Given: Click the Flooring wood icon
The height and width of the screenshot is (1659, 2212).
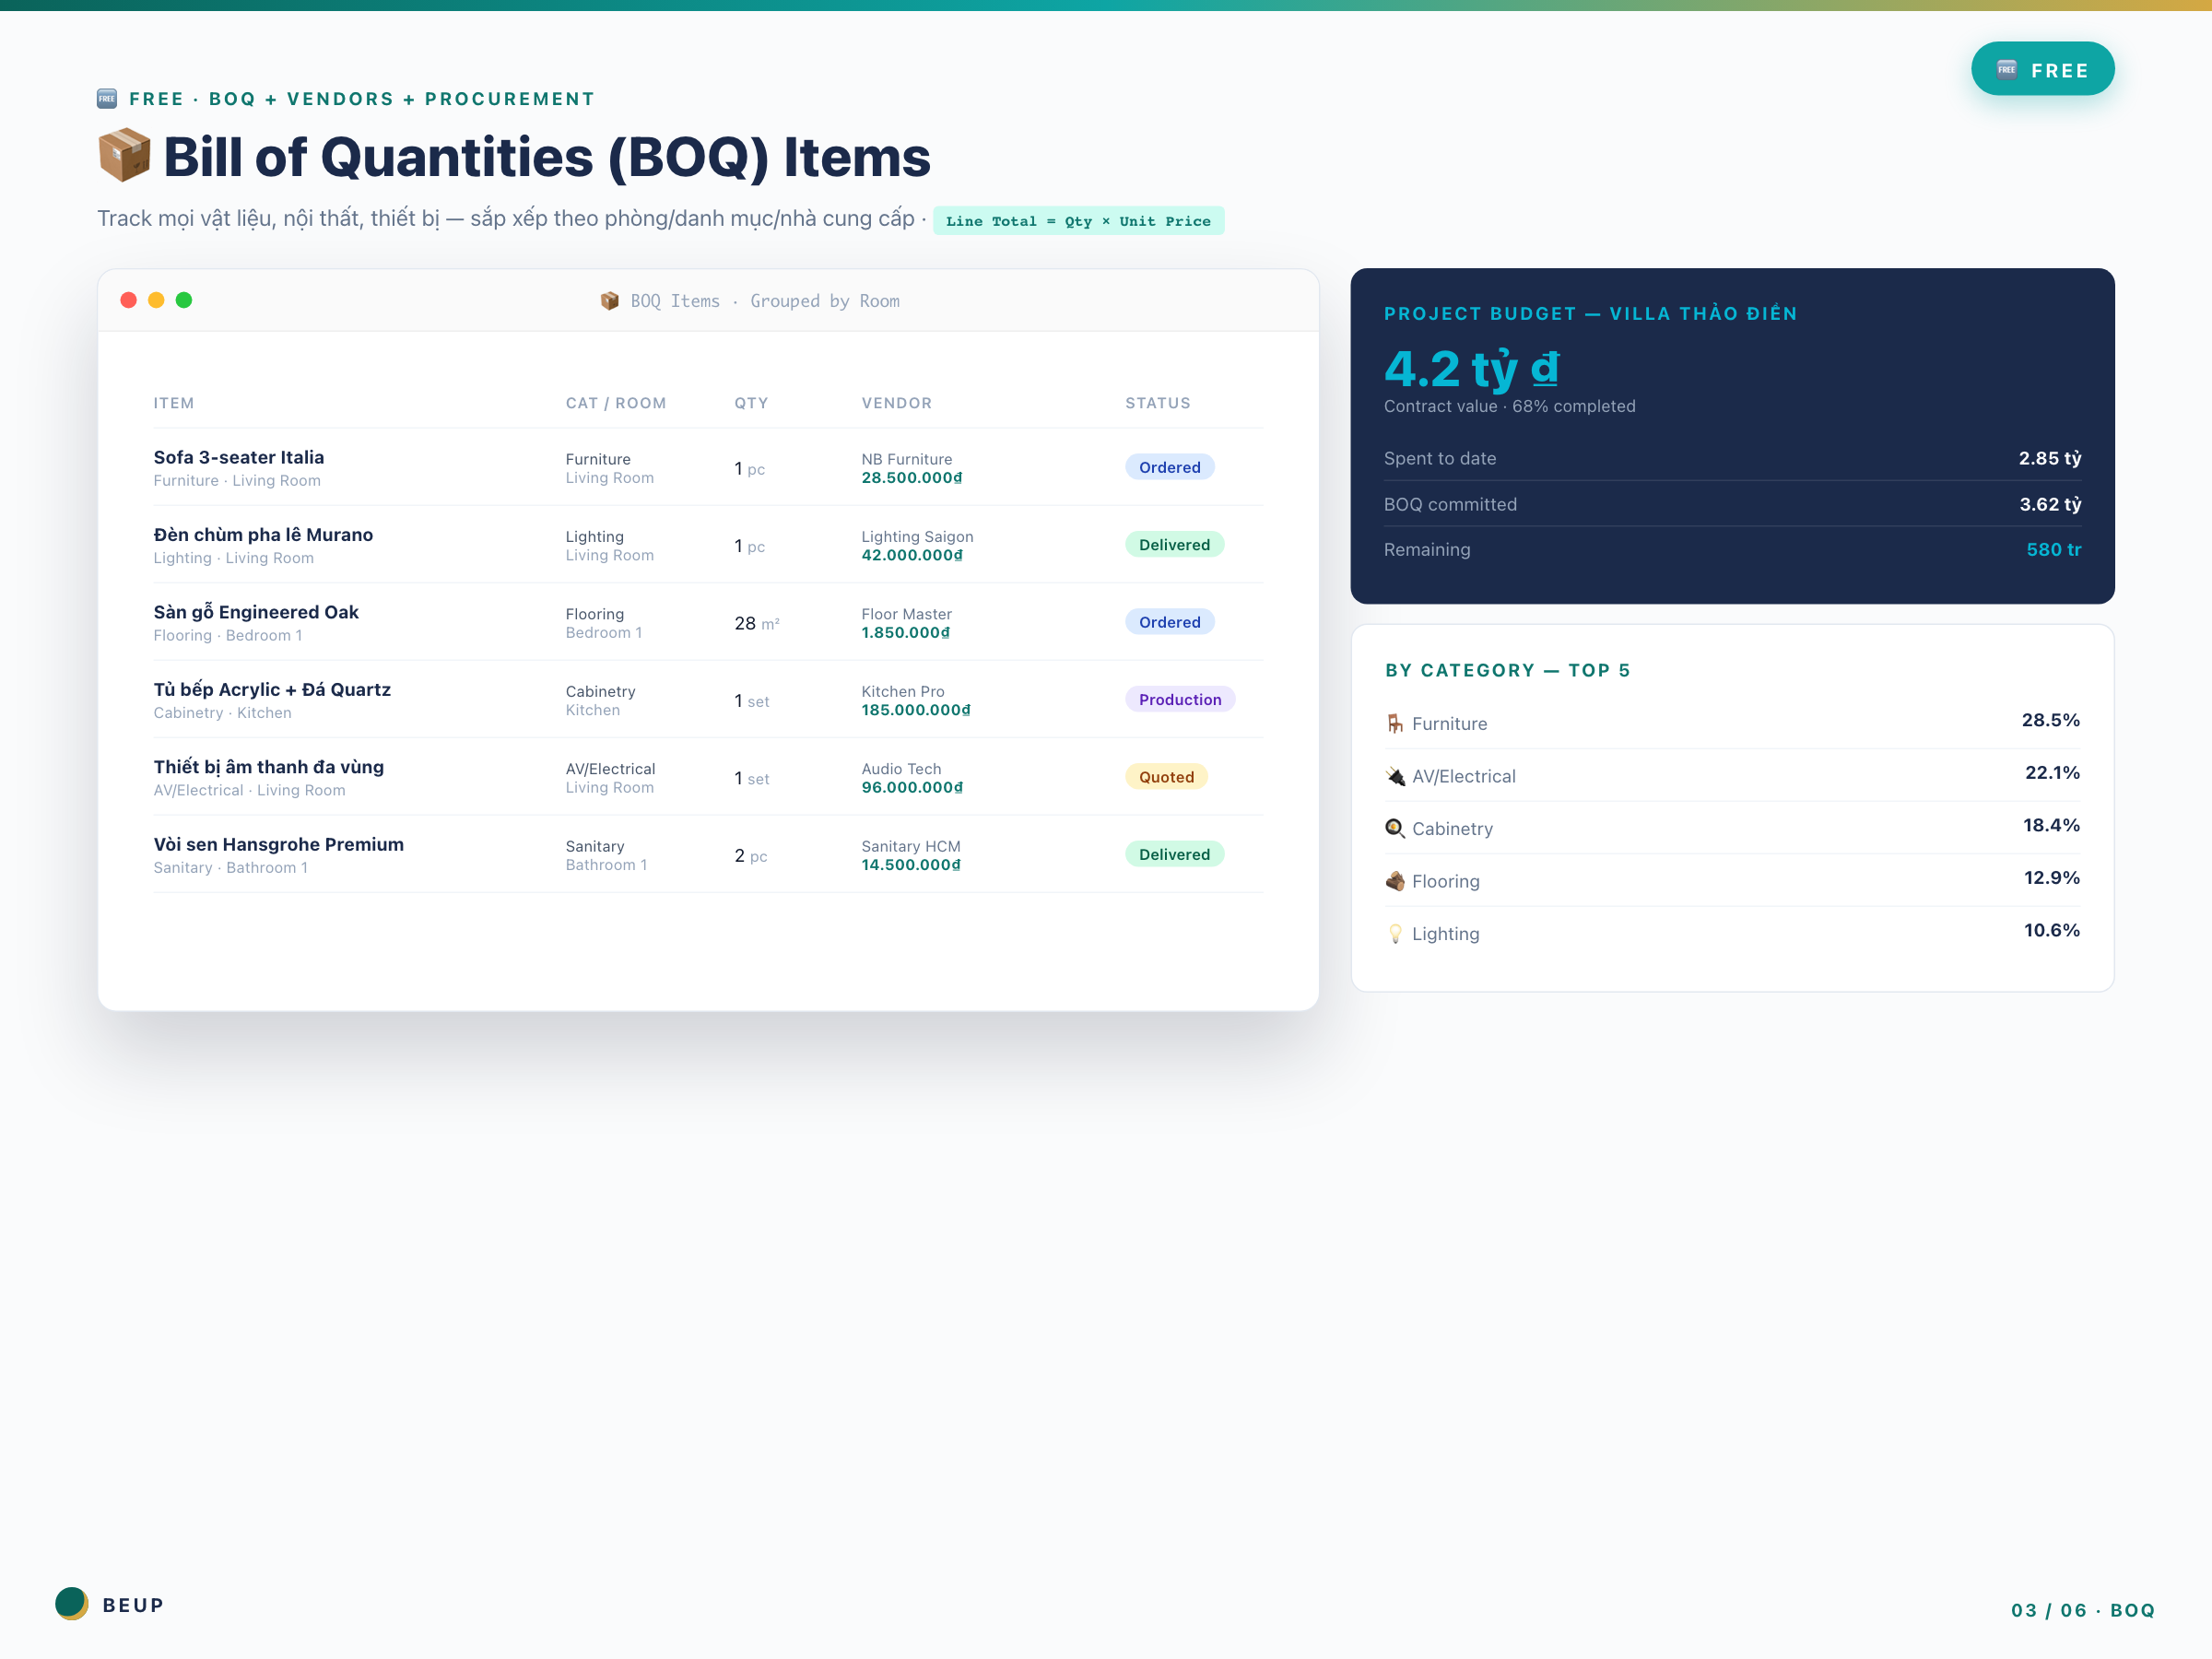Looking at the screenshot, I should 1395,881.
